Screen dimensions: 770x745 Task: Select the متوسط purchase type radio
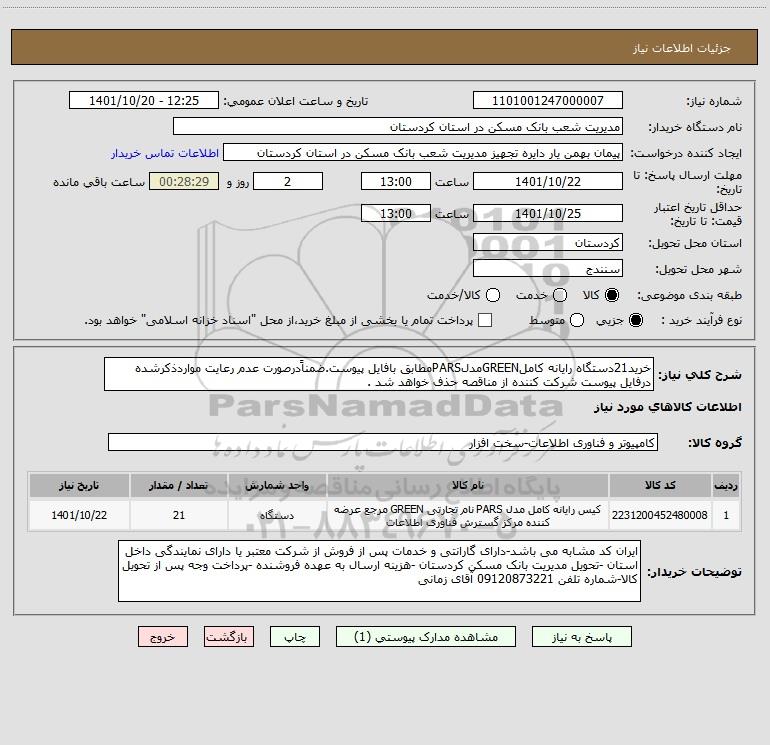coord(577,320)
